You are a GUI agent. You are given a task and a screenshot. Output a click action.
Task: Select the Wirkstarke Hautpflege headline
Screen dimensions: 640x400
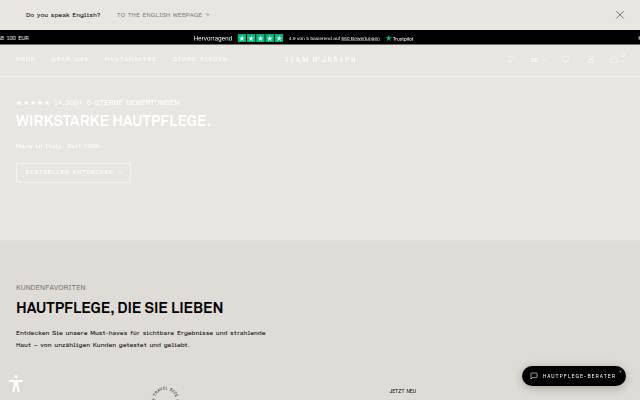(x=113, y=121)
